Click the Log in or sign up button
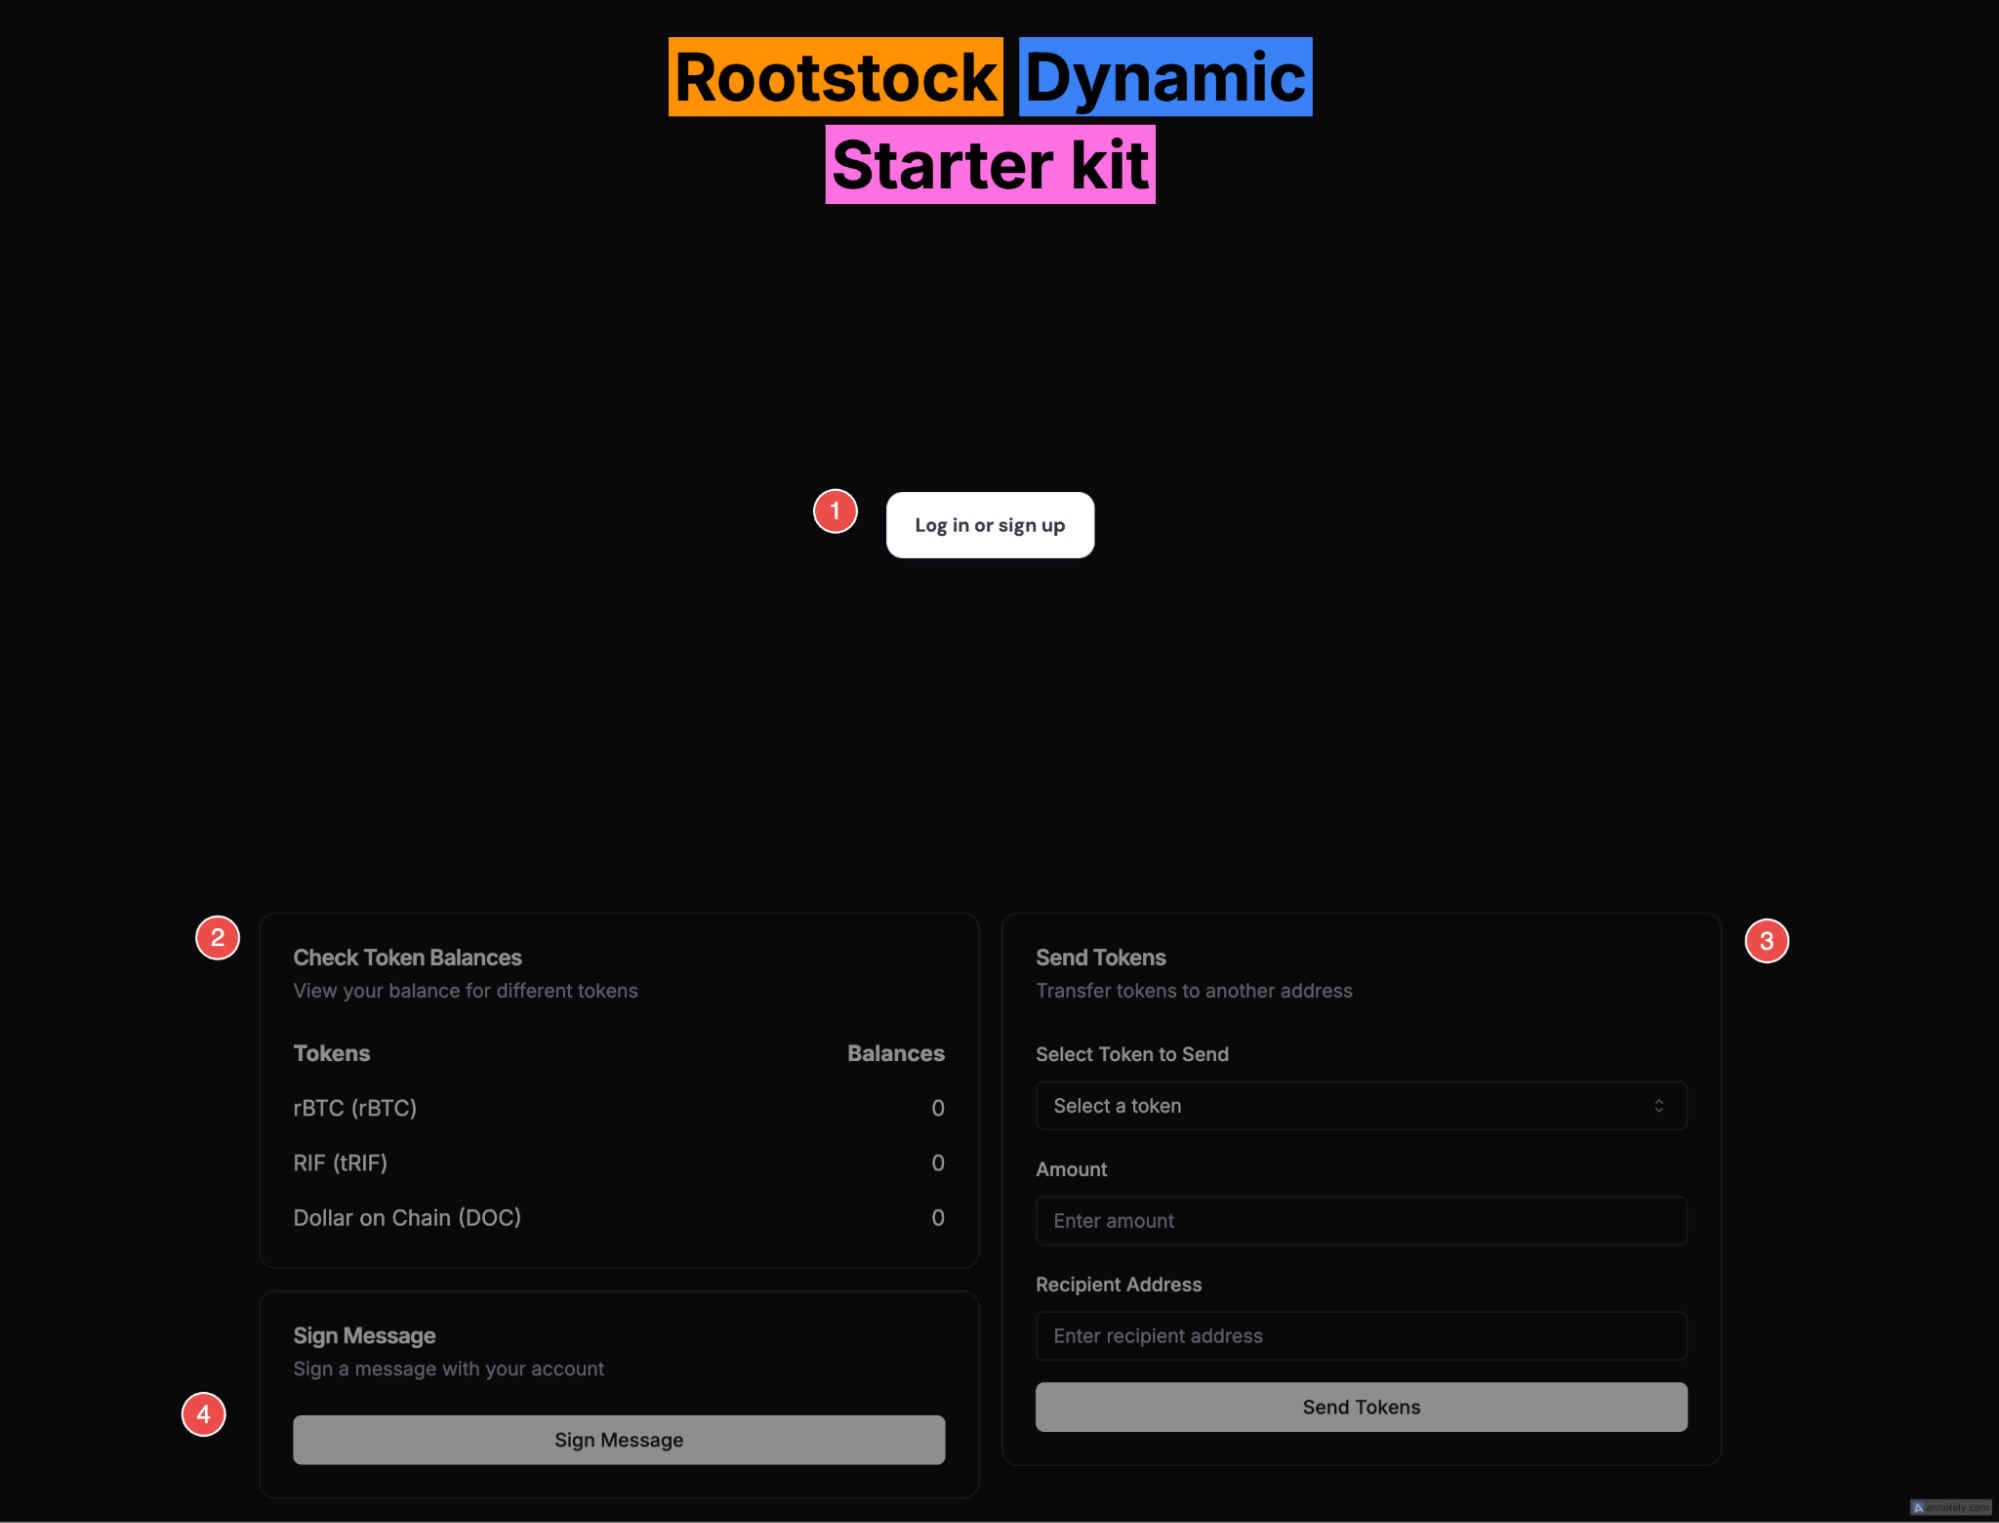The image size is (1999, 1523). [989, 524]
